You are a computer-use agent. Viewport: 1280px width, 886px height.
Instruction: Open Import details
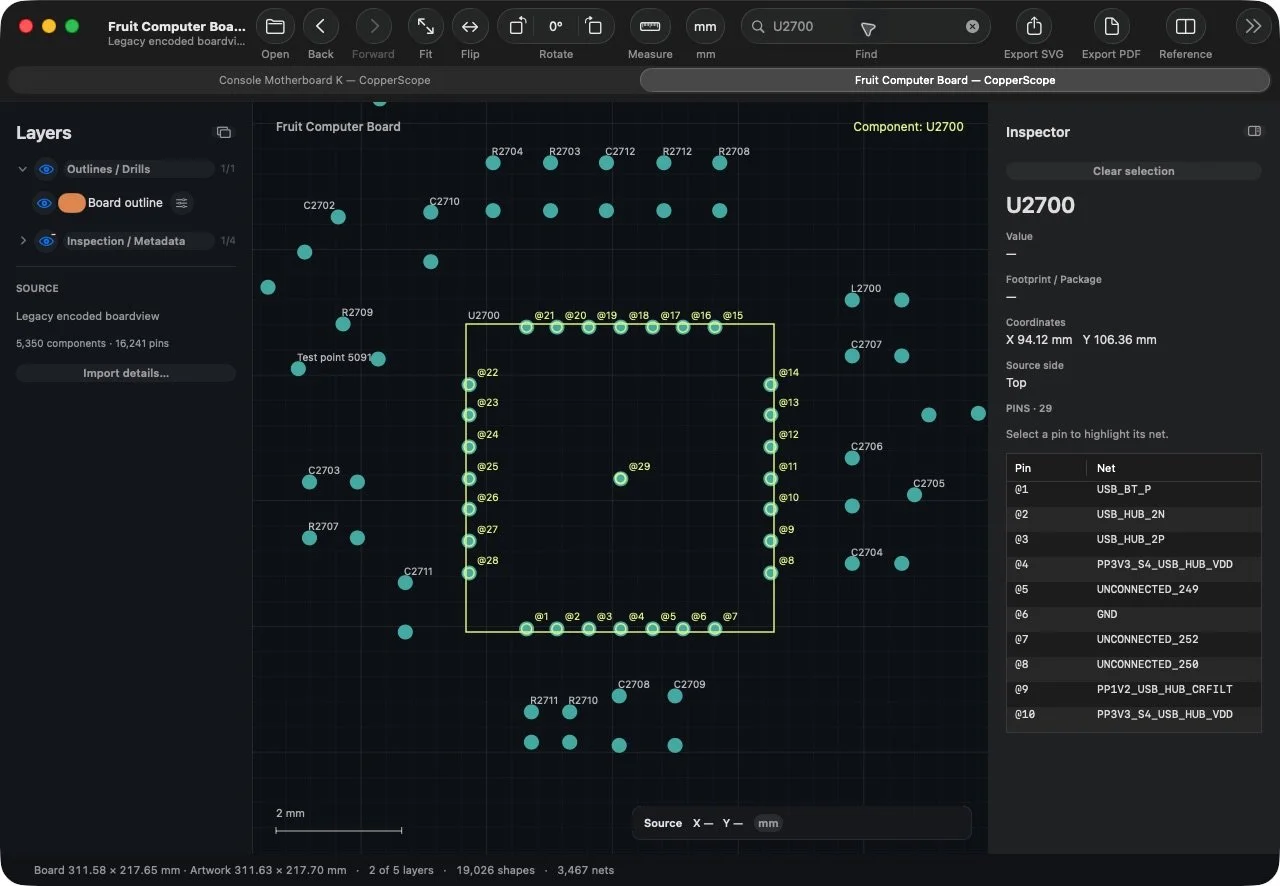126,373
